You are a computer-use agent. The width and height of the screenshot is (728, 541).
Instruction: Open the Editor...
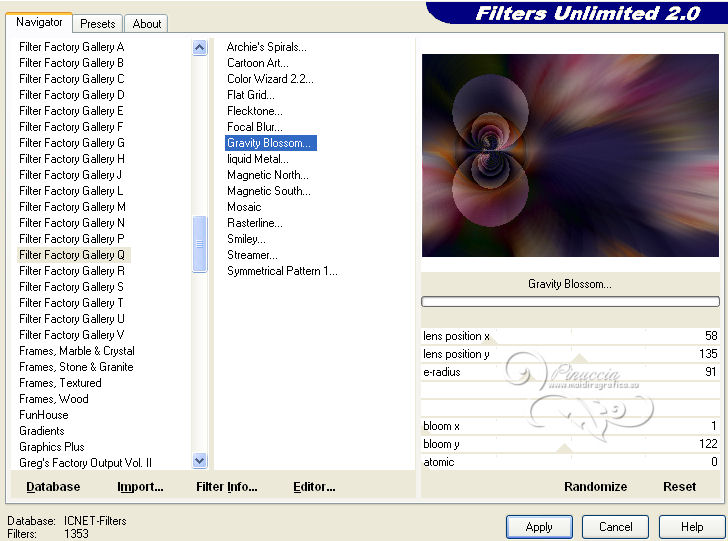pyautogui.click(x=314, y=487)
